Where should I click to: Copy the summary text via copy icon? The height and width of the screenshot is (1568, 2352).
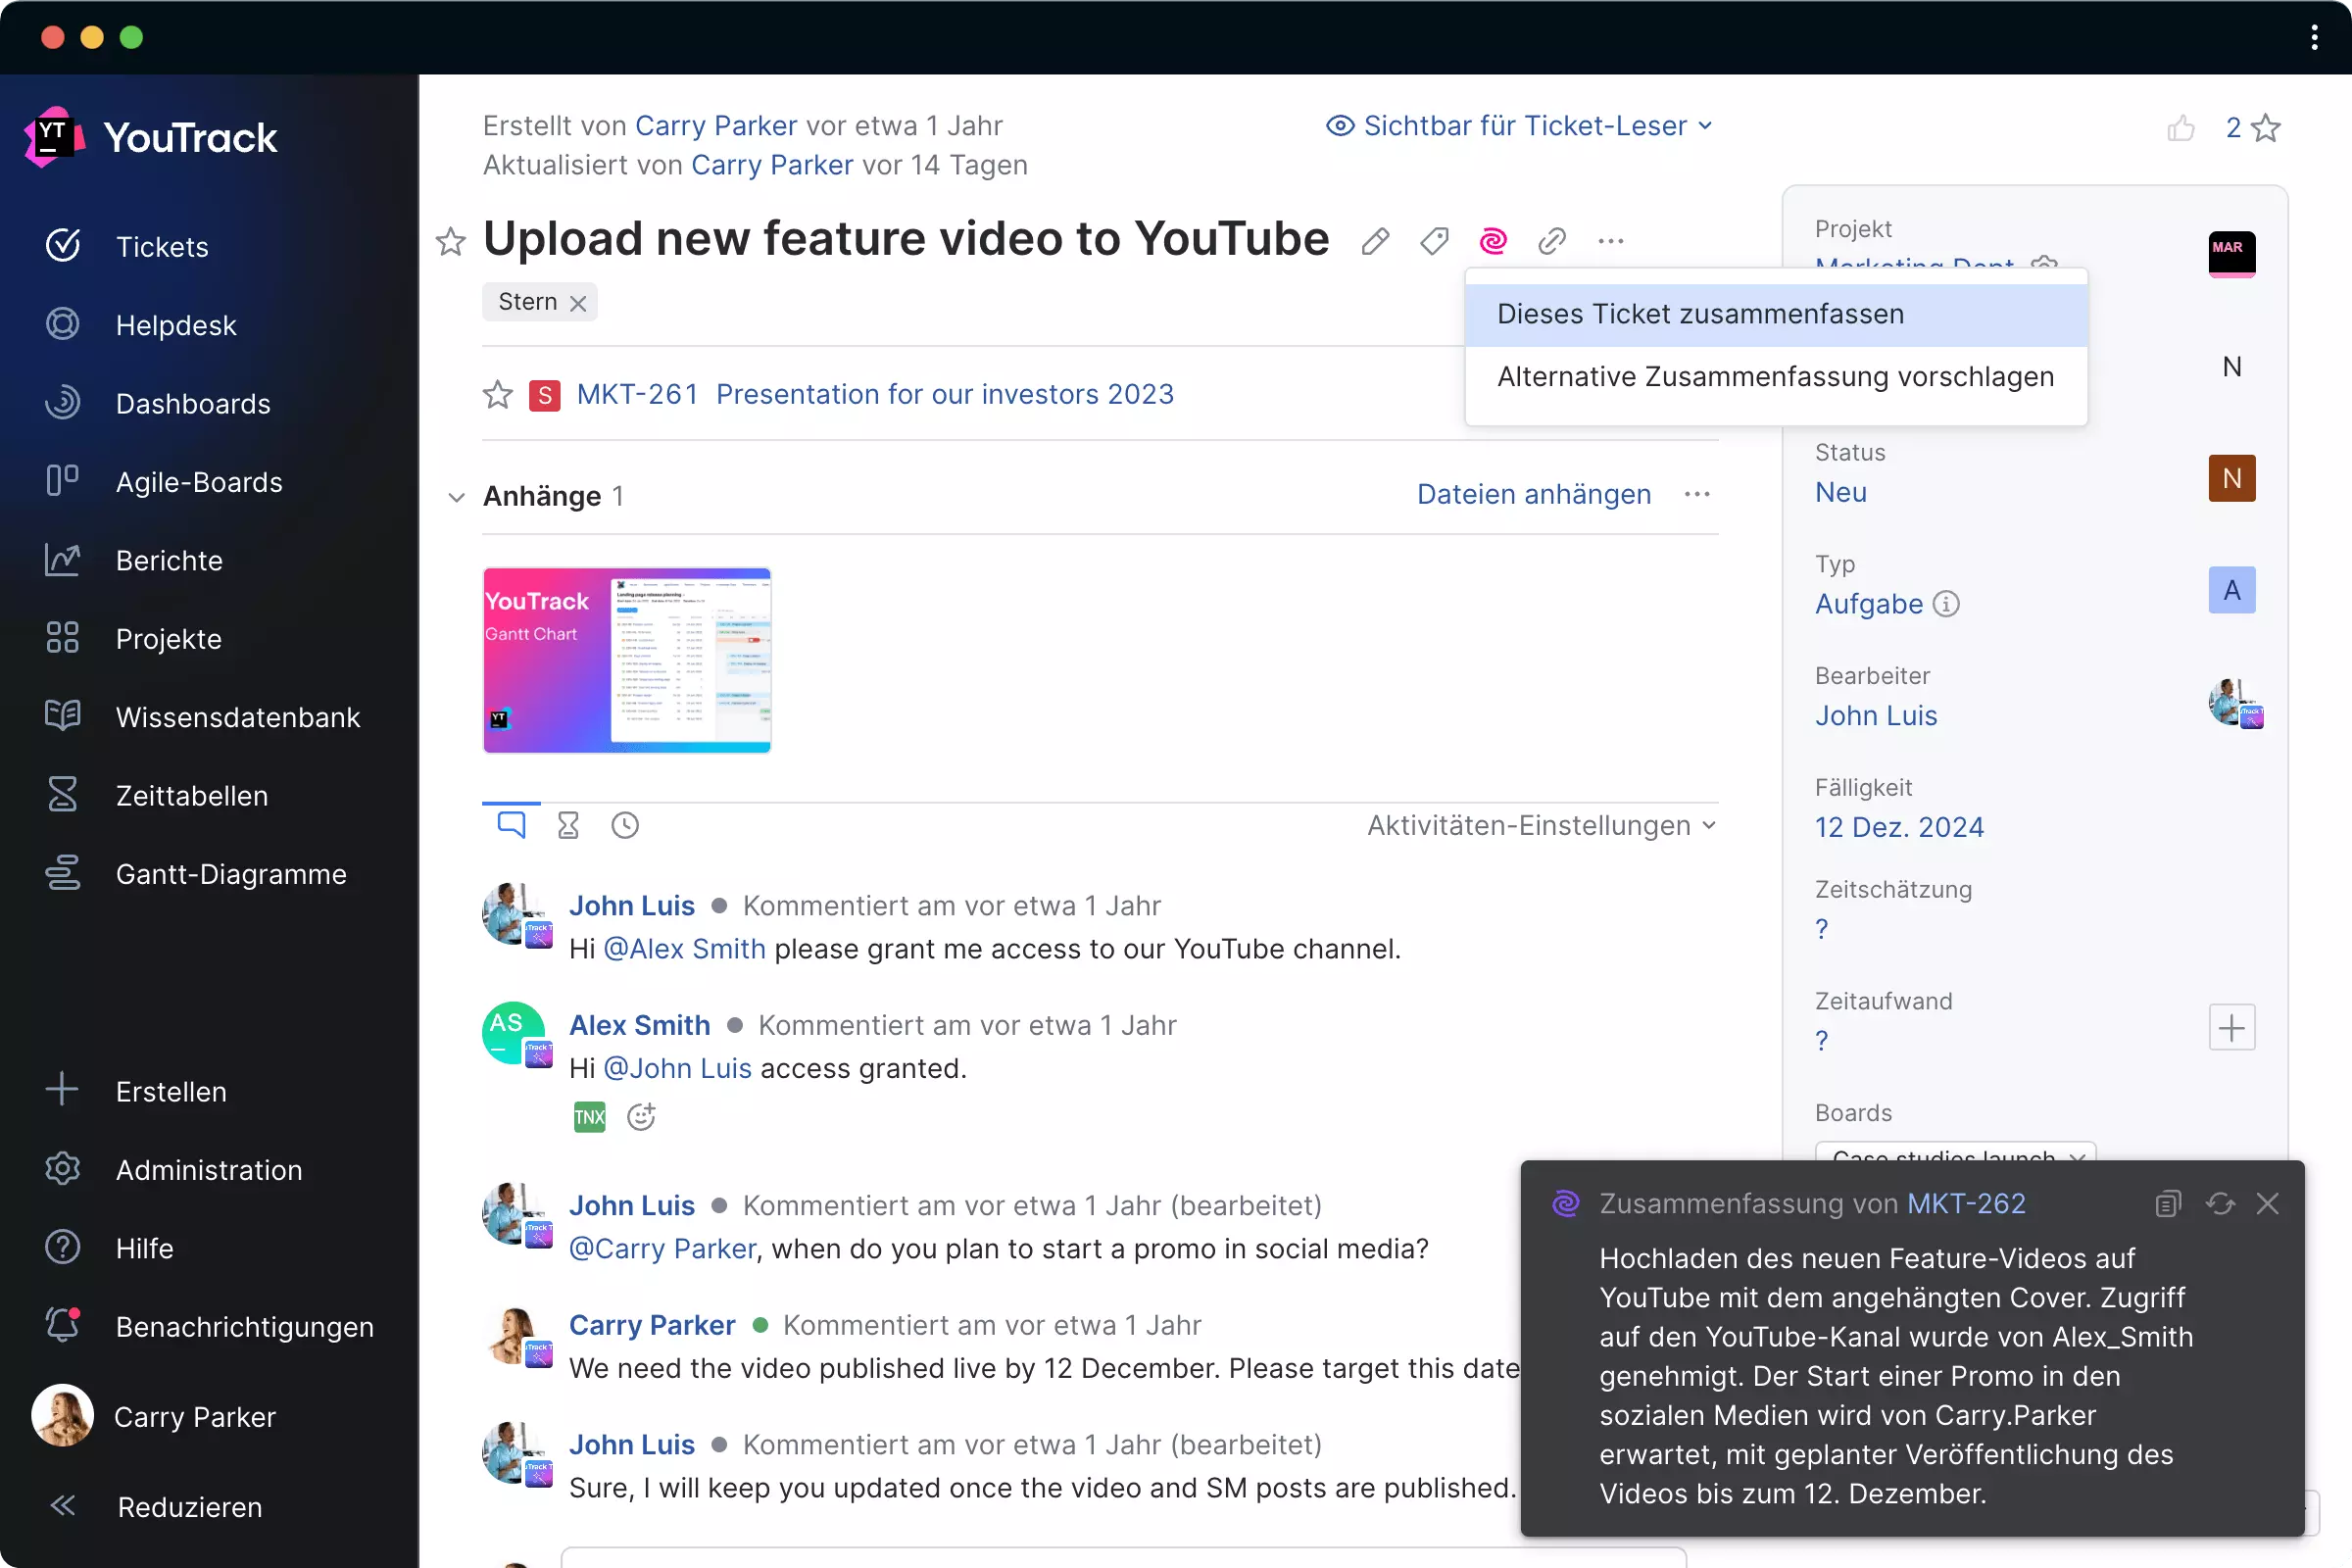pos(2167,1203)
